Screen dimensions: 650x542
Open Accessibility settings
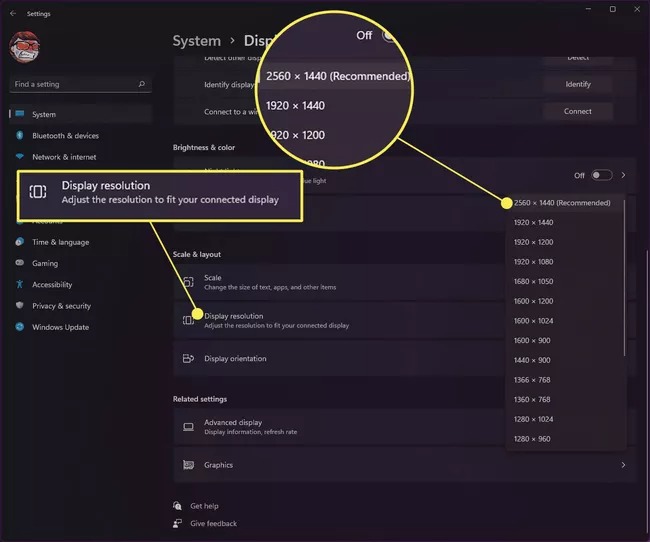tap(52, 284)
